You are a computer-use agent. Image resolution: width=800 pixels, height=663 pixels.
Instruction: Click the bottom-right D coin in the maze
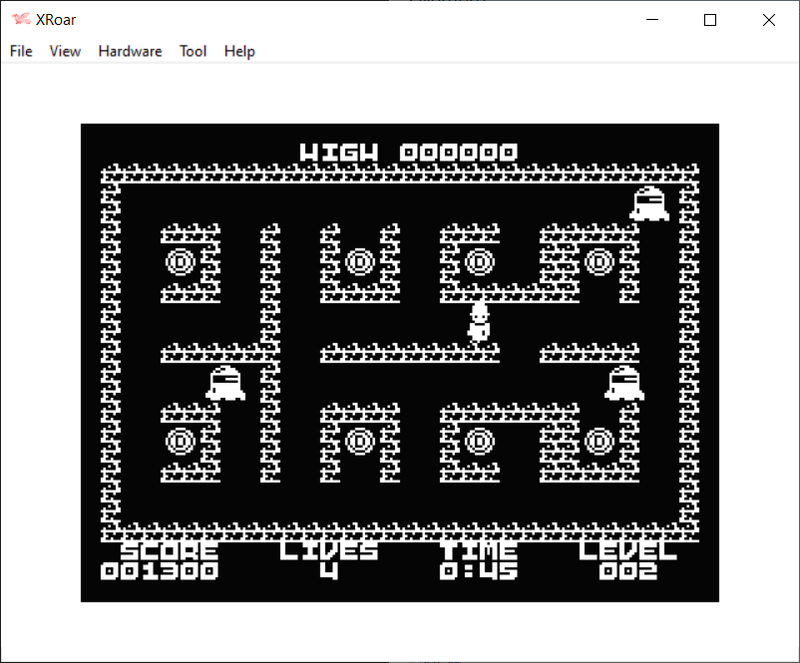click(x=599, y=440)
